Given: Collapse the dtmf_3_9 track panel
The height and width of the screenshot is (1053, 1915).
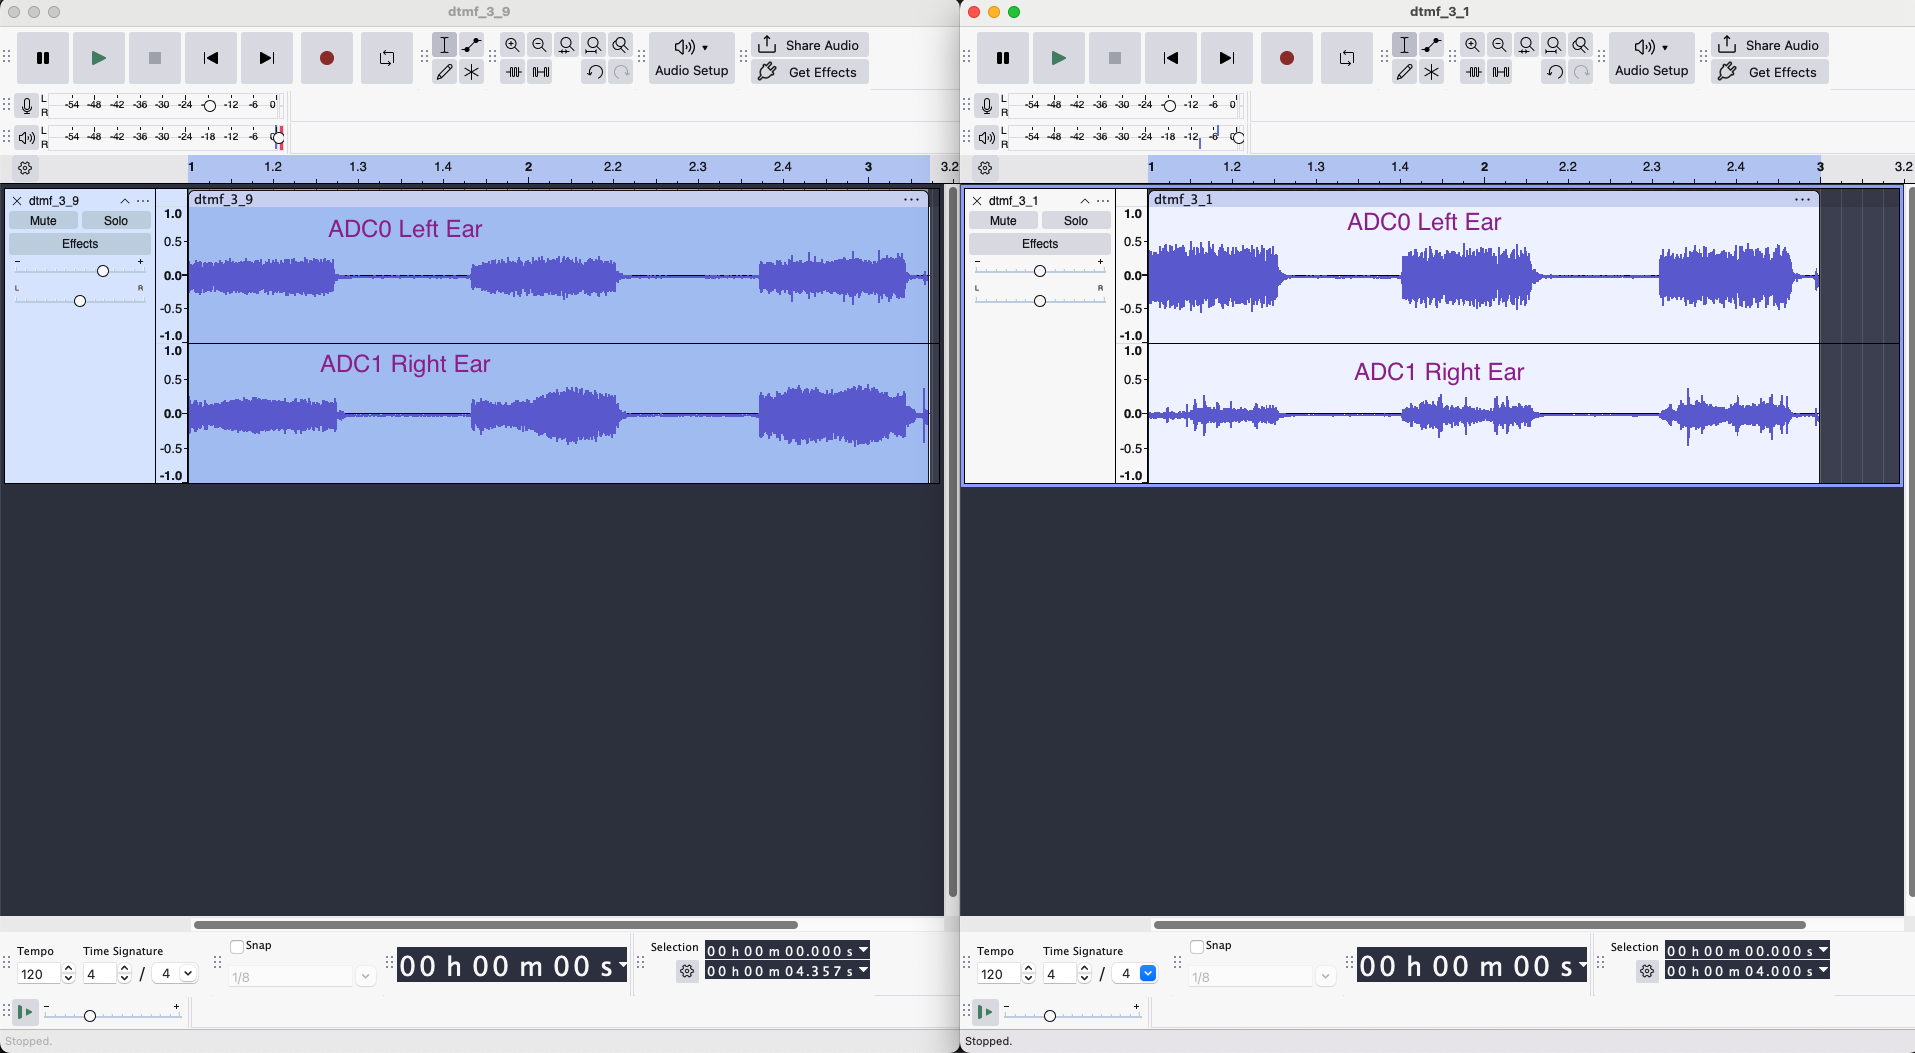Looking at the screenshot, I should click(125, 201).
